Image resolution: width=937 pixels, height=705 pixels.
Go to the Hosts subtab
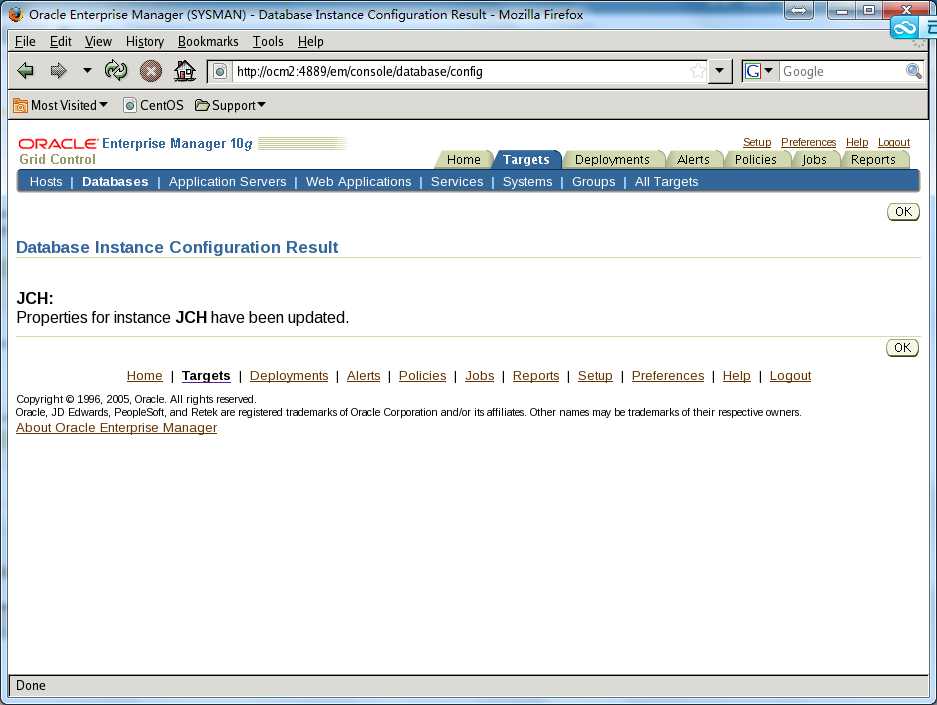pos(46,182)
